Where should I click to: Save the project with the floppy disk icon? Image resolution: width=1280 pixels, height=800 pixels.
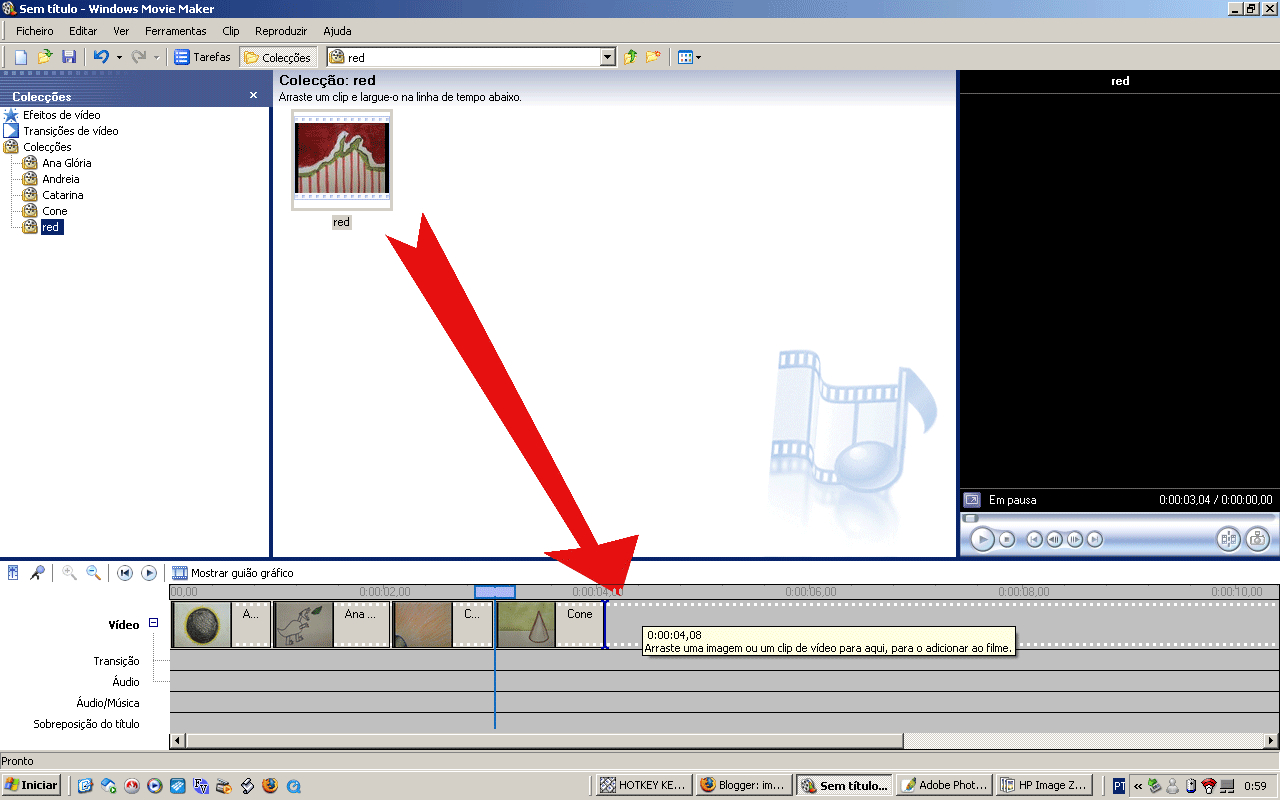tap(69, 57)
